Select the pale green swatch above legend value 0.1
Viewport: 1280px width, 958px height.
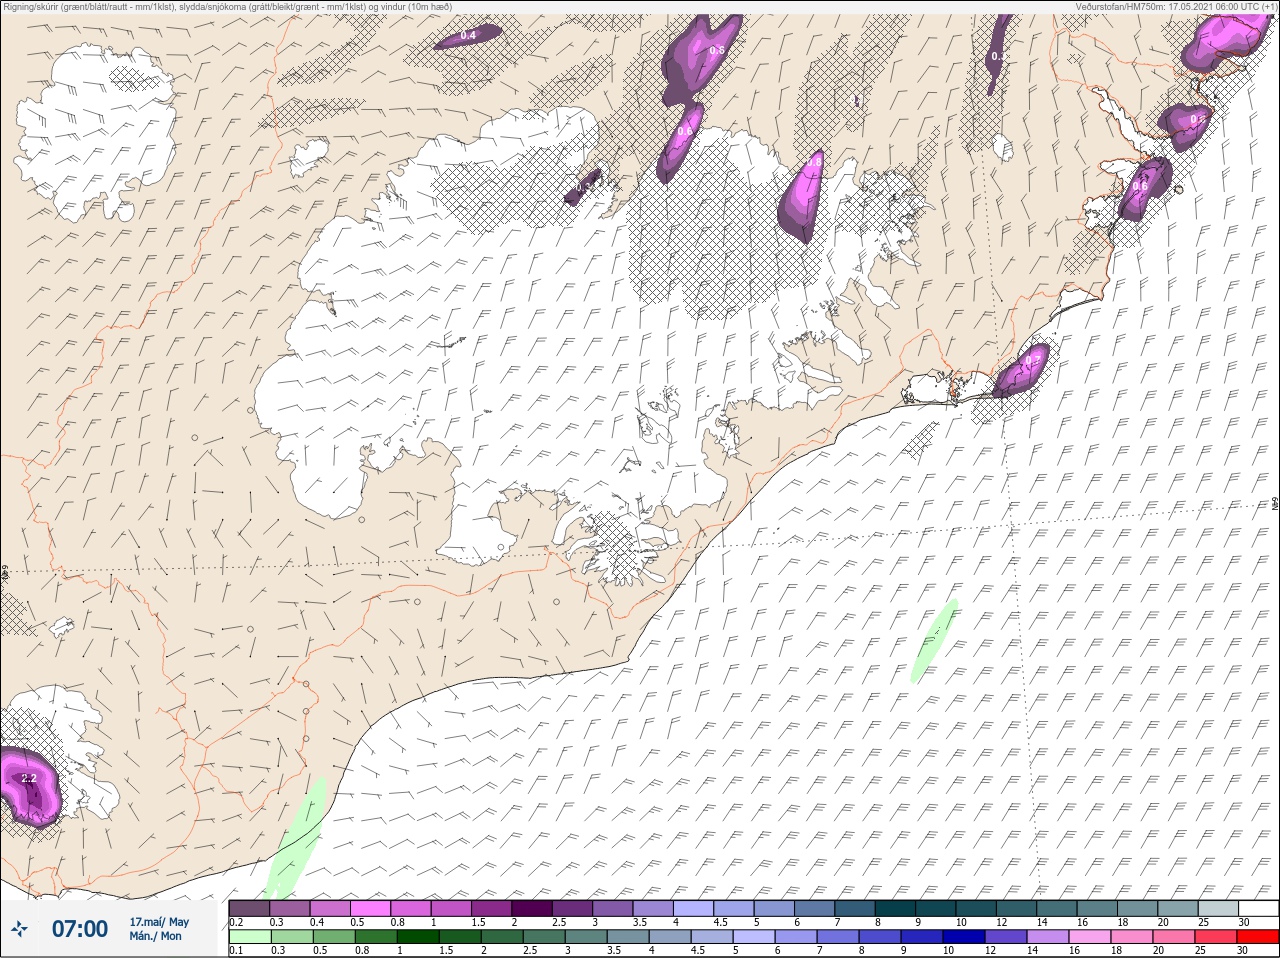pyautogui.click(x=249, y=937)
